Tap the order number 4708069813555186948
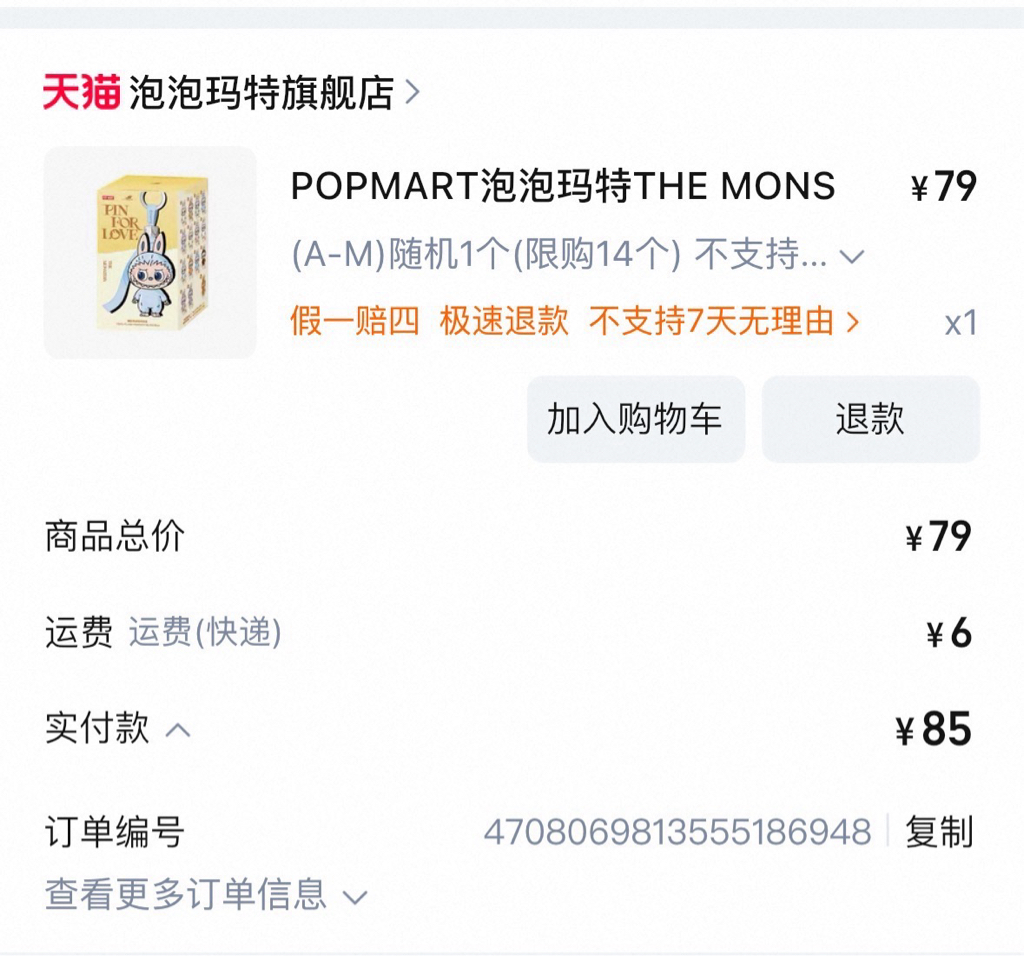 point(677,833)
